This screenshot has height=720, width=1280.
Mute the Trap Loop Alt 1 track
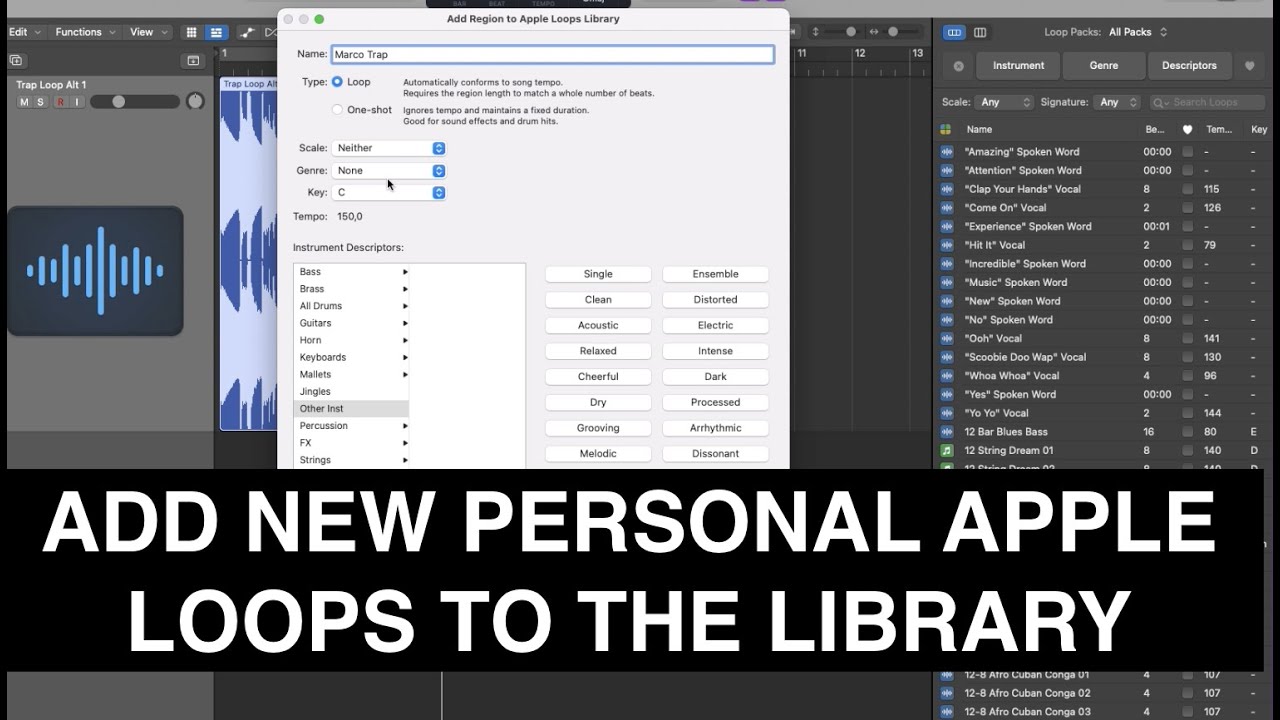click(x=25, y=102)
